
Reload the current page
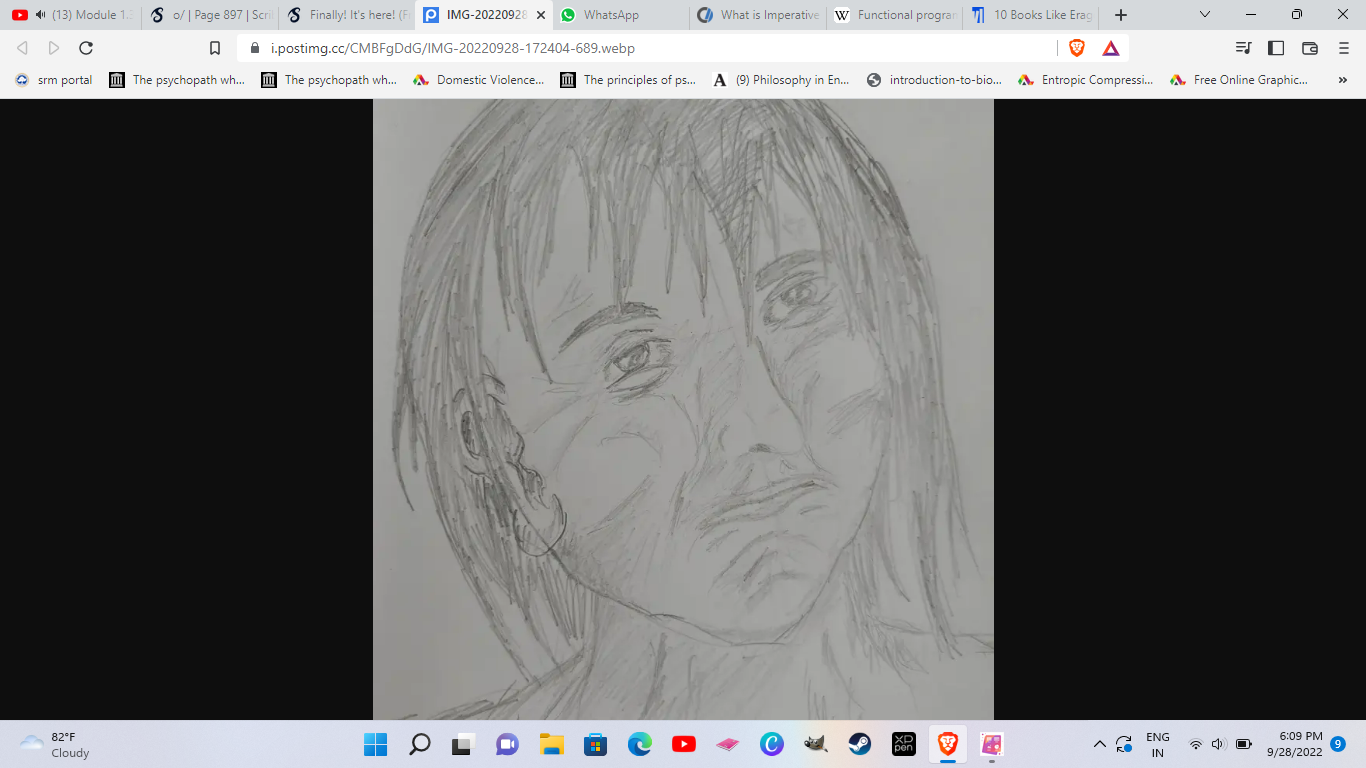tap(86, 48)
